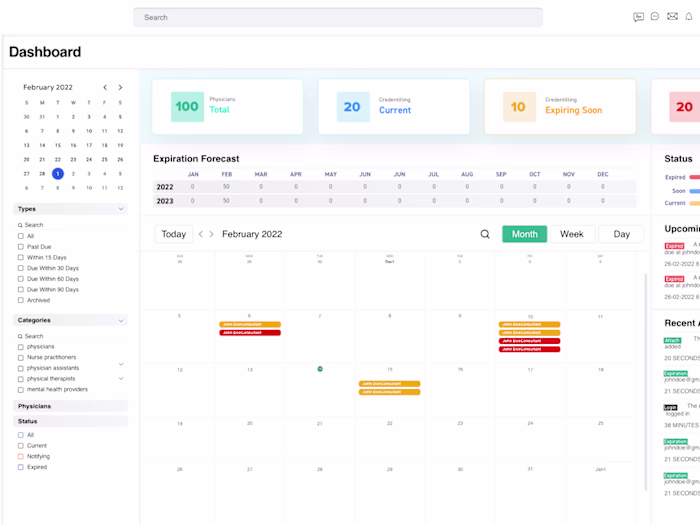Screen dimensions: 700x525
Task: Click the Attach tag in Recent activity
Action: 672,341
